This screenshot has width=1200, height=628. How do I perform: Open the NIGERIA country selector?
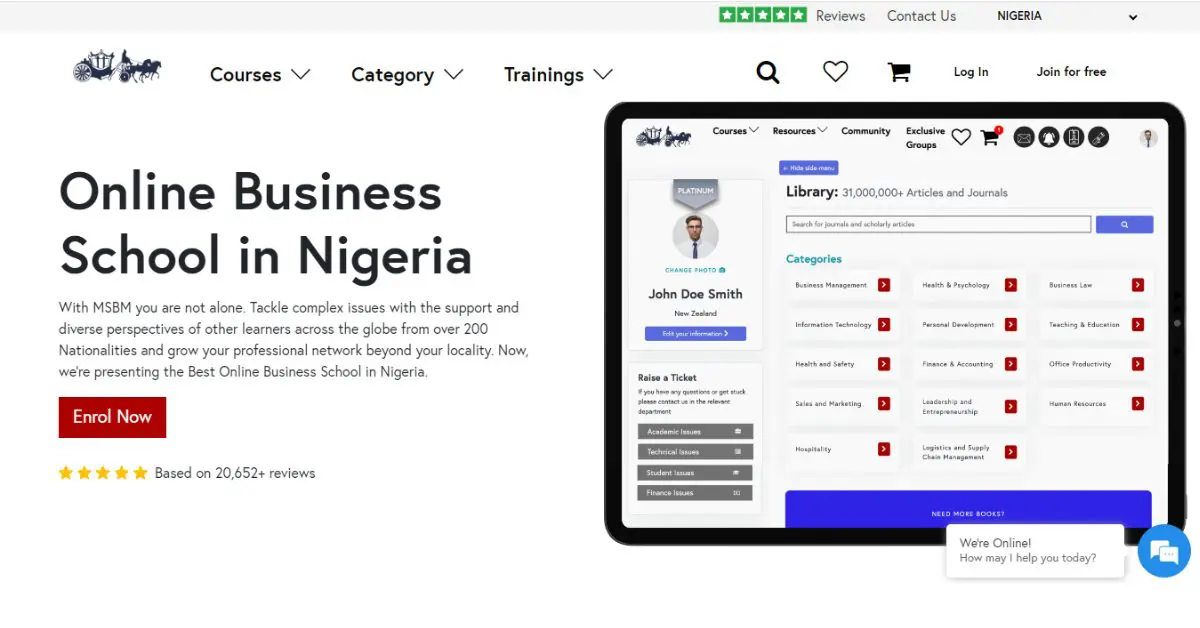tap(1067, 16)
